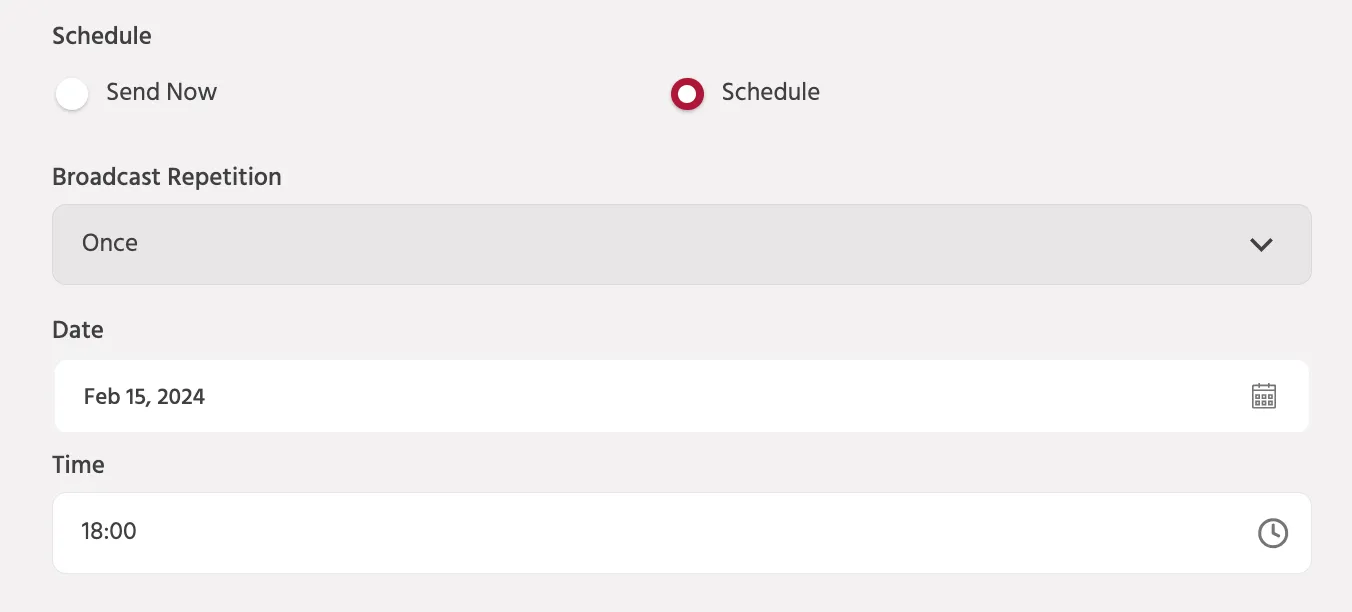
Task: Click the Schedule option label text
Action: 771,92
